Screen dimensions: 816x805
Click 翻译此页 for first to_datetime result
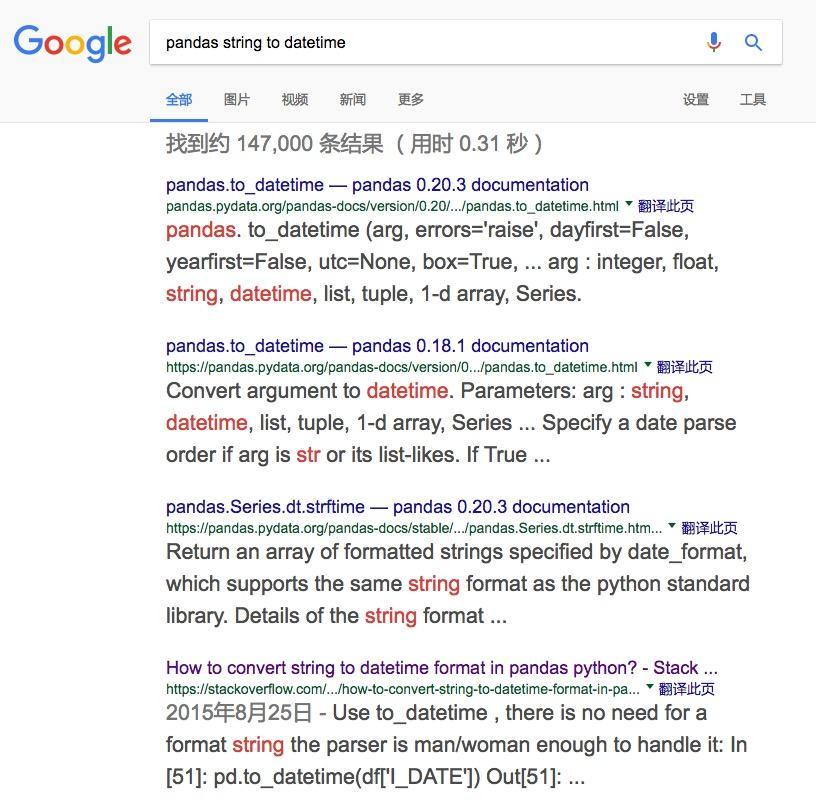pyautogui.click(x=666, y=206)
